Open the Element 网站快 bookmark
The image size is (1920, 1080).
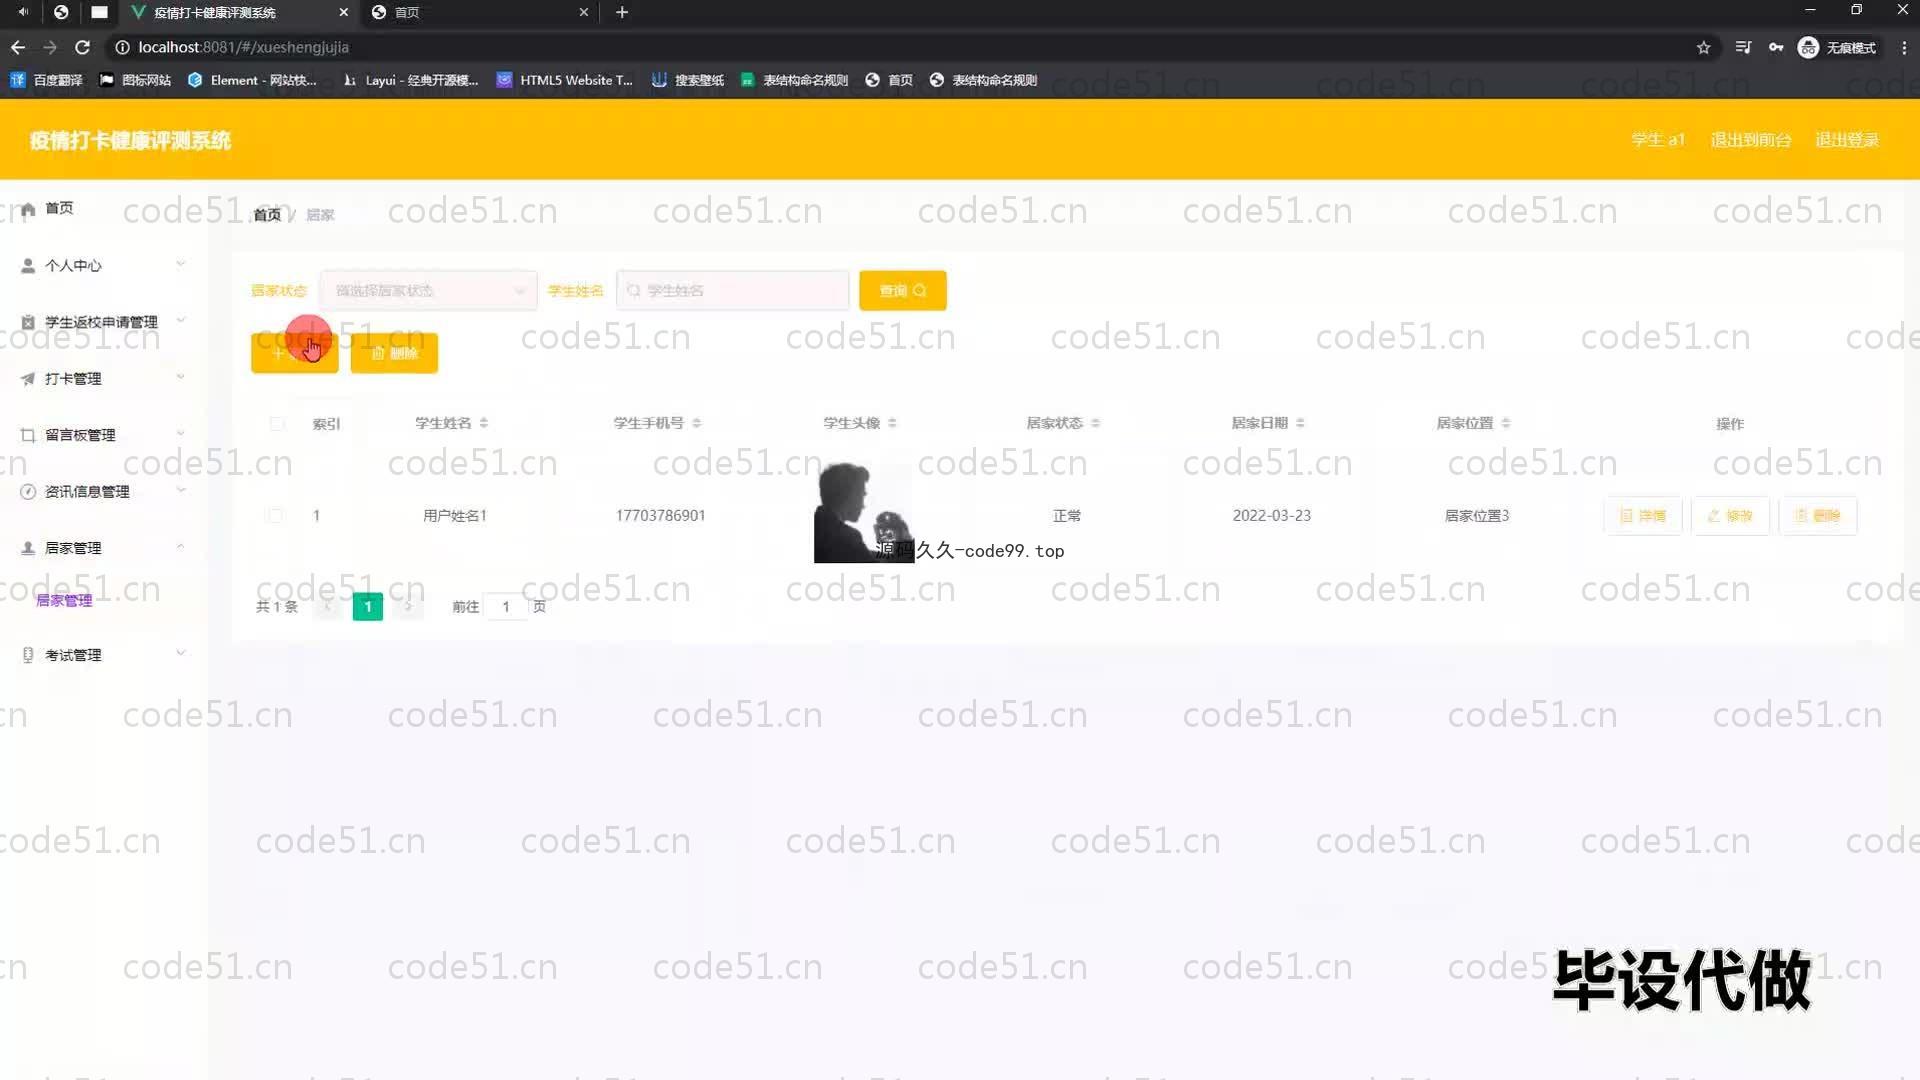252,80
